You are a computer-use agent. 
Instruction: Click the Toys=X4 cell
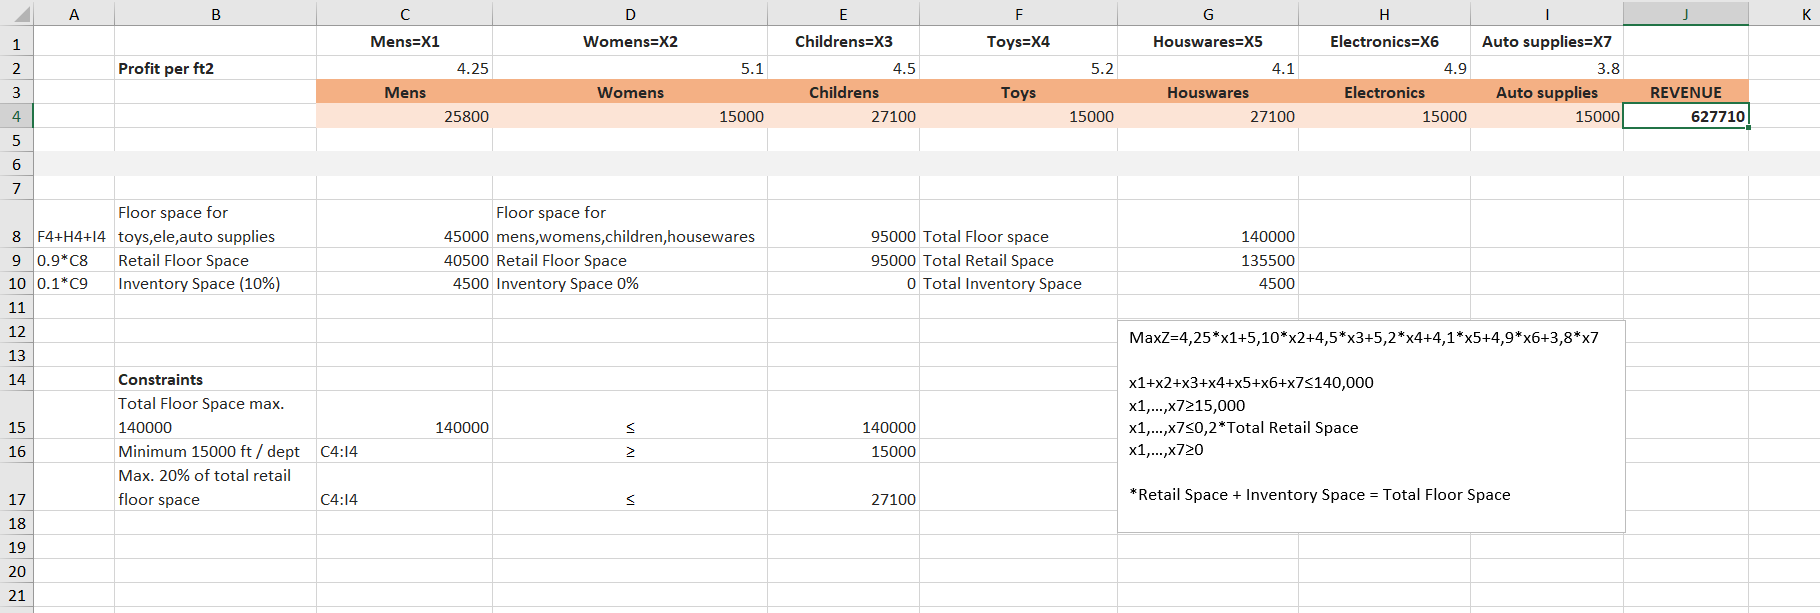(x=1018, y=41)
